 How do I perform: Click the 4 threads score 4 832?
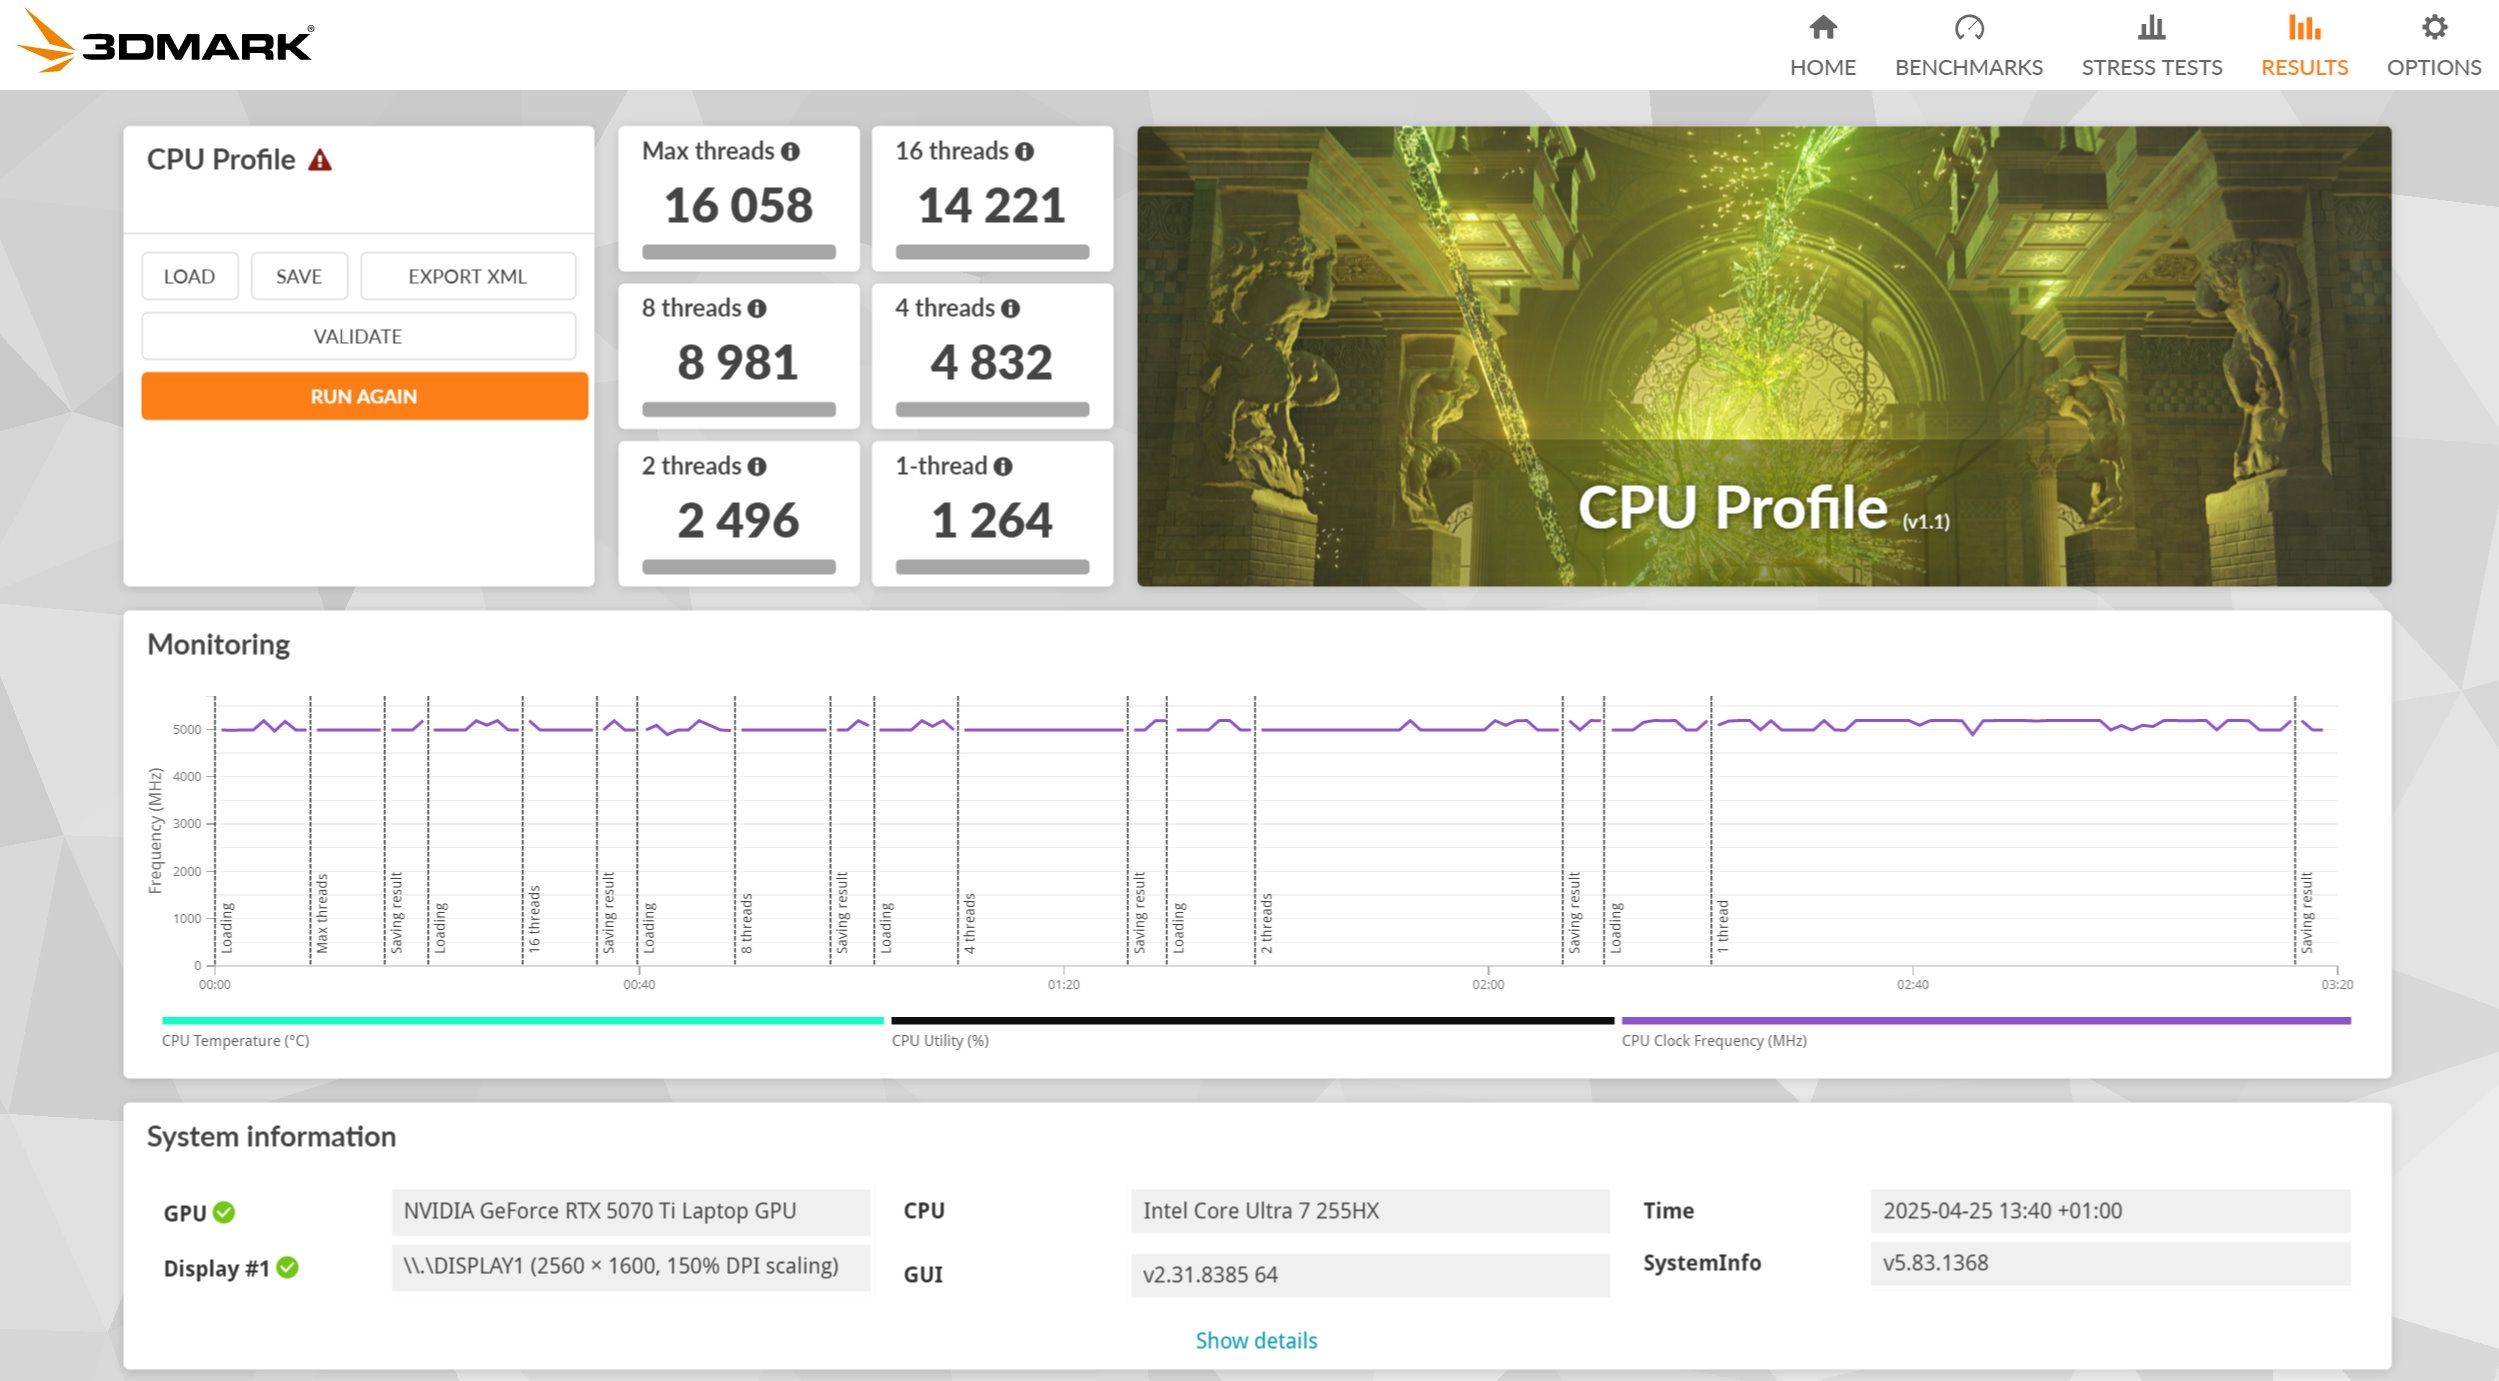pos(992,362)
